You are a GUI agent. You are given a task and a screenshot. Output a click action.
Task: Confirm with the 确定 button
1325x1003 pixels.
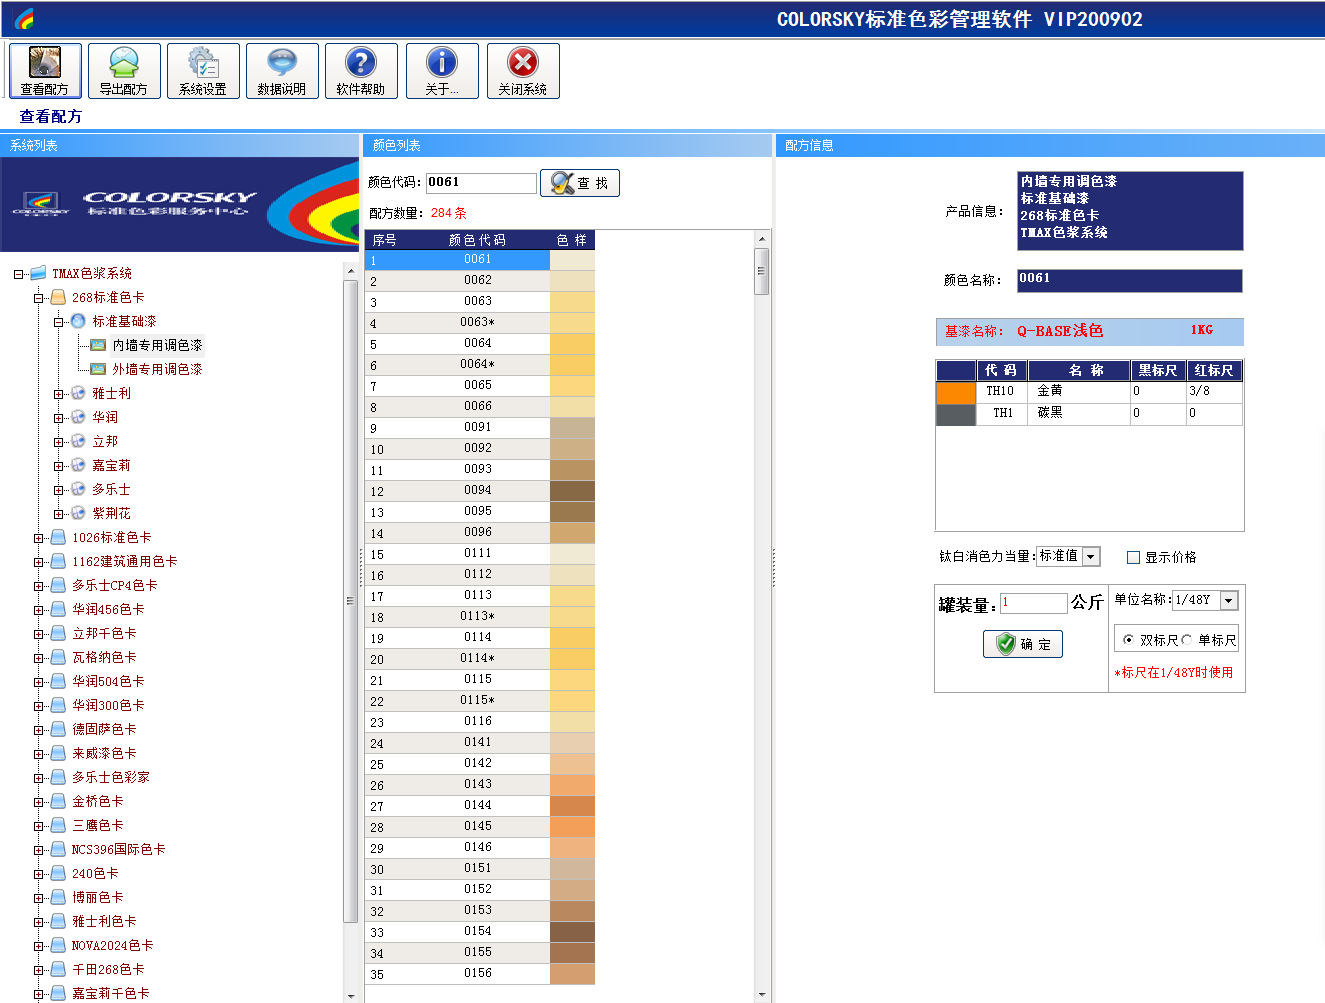(x=1023, y=644)
